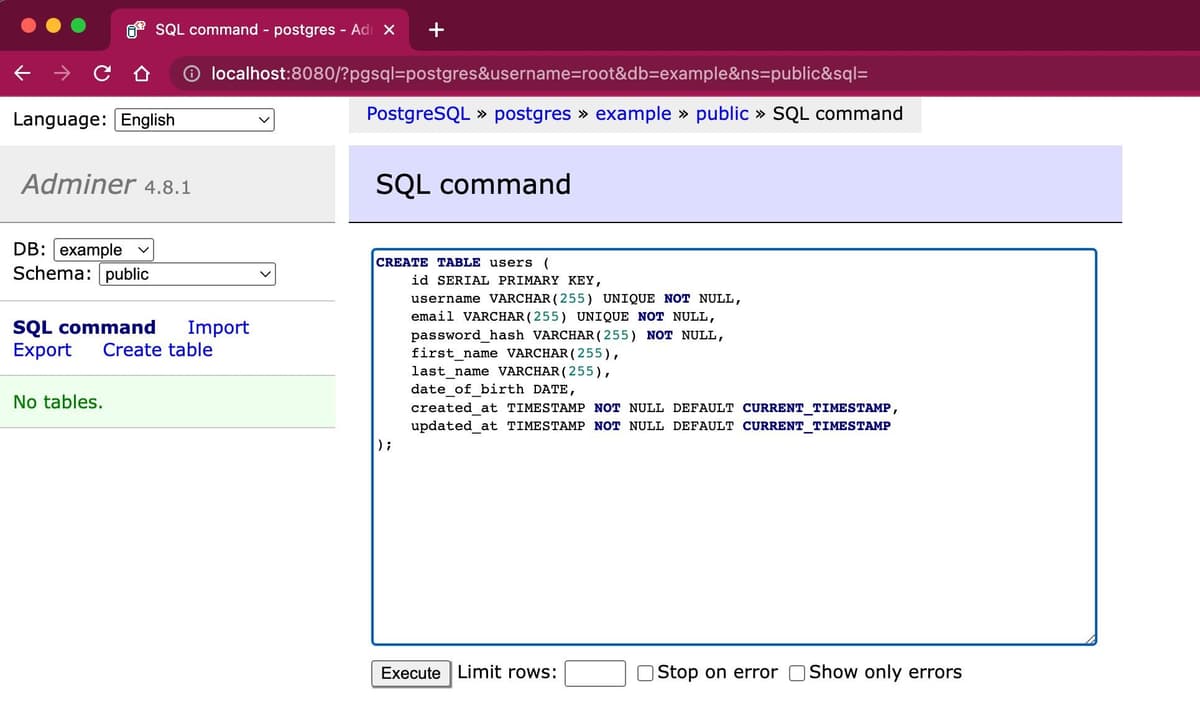This screenshot has width=1200, height=716.
Task: Toggle Show only errors checkbox
Action: click(797, 673)
